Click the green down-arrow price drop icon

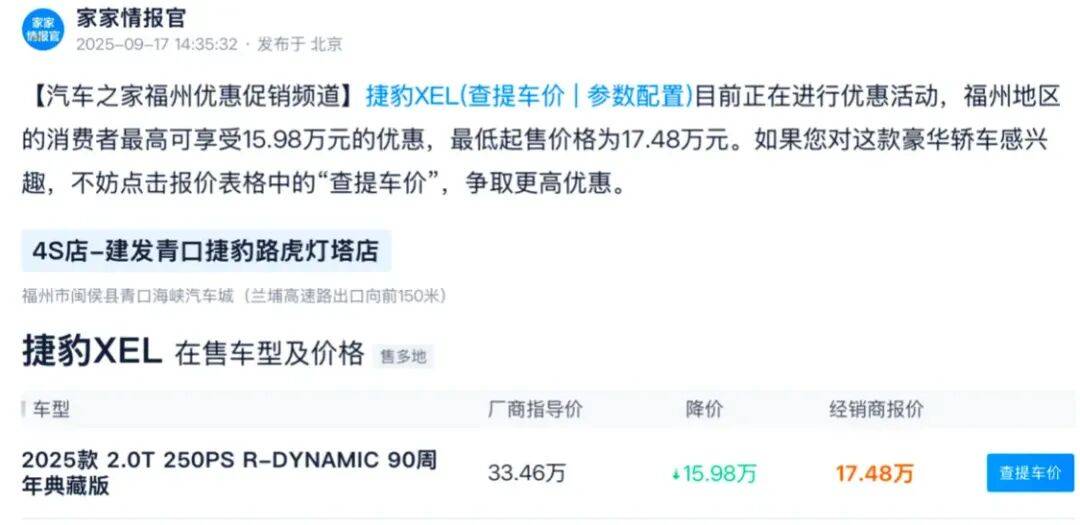click(x=676, y=474)
